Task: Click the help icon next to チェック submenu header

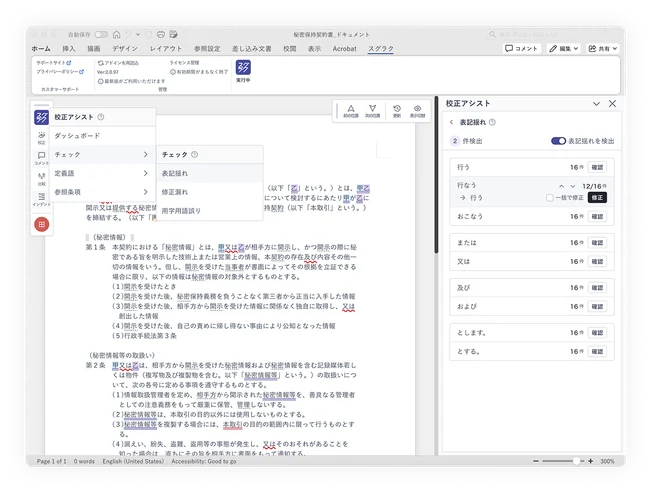Action: pyautogui.click(x=194, y=155)
